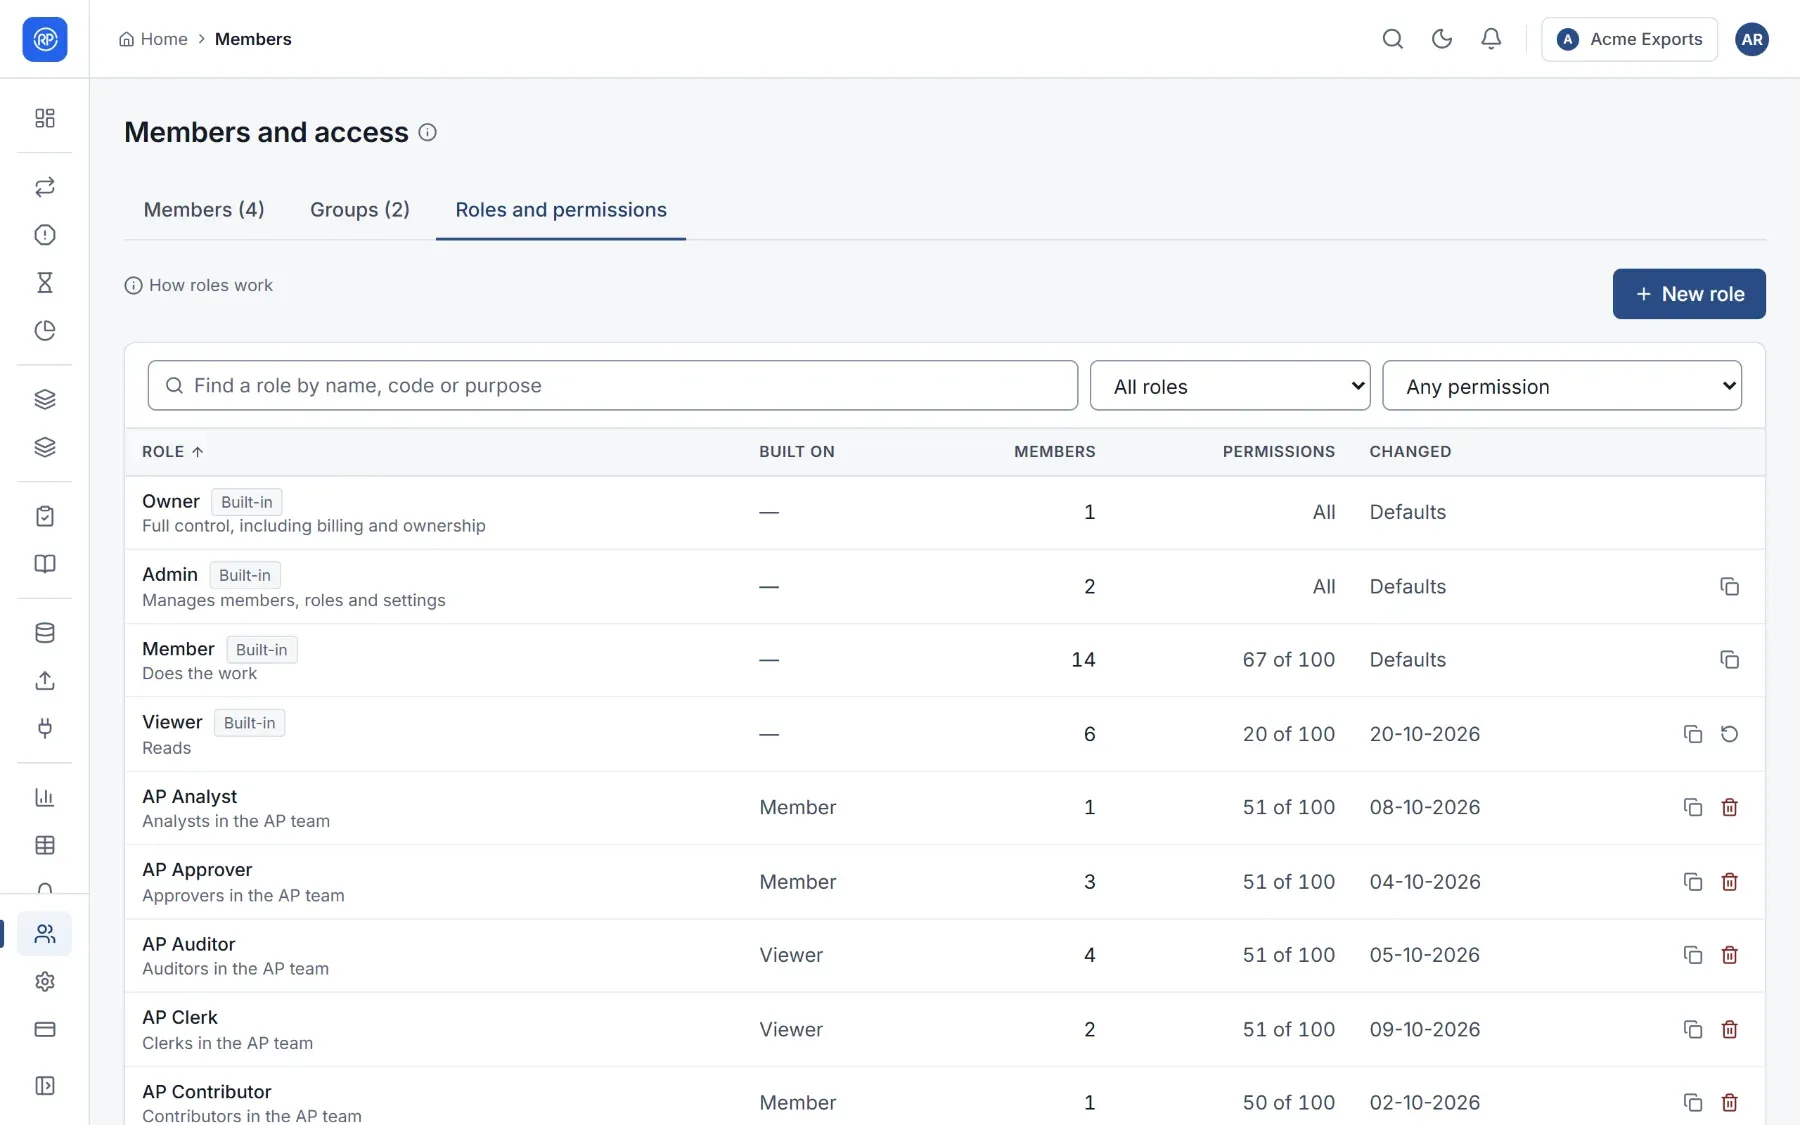
Task: Open plug integrations icon in sidebar
Action: (x=45, y=728)
